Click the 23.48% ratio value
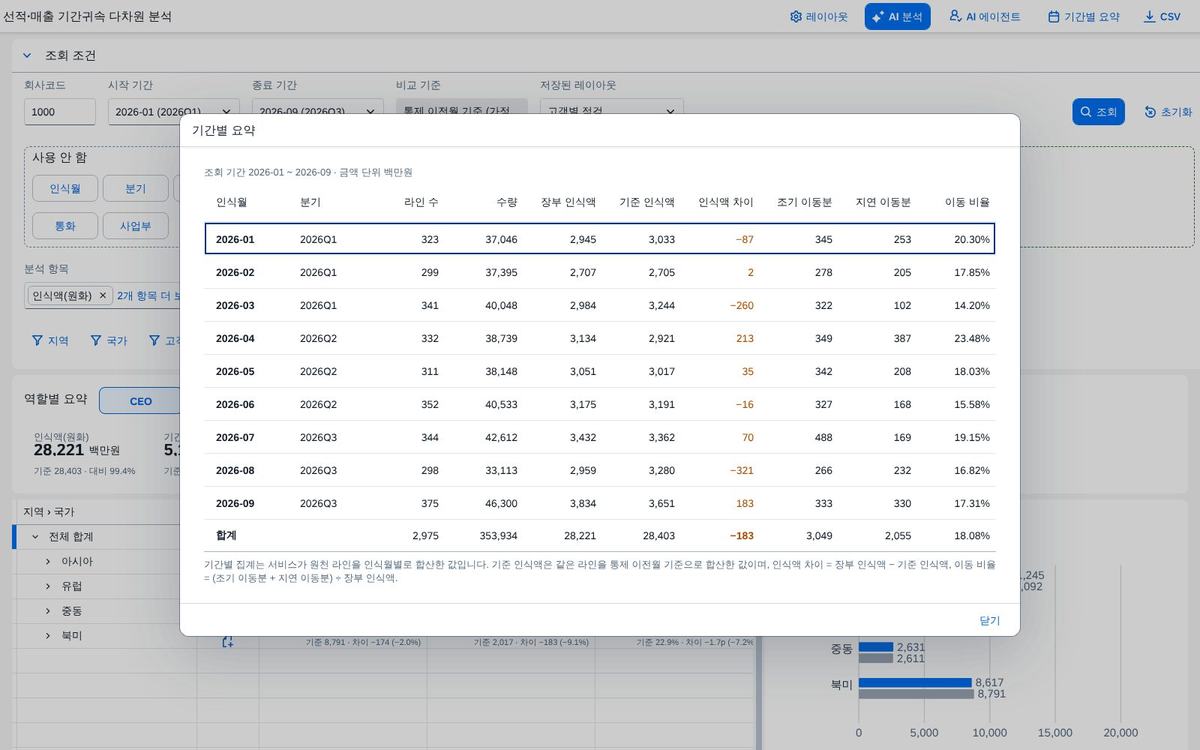1200x750 pixels. pos(972,339)
